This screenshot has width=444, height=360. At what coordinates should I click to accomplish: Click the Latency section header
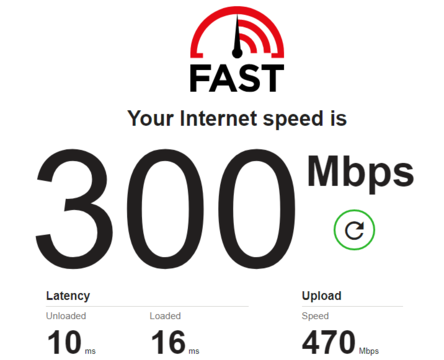tap(68, 296)
